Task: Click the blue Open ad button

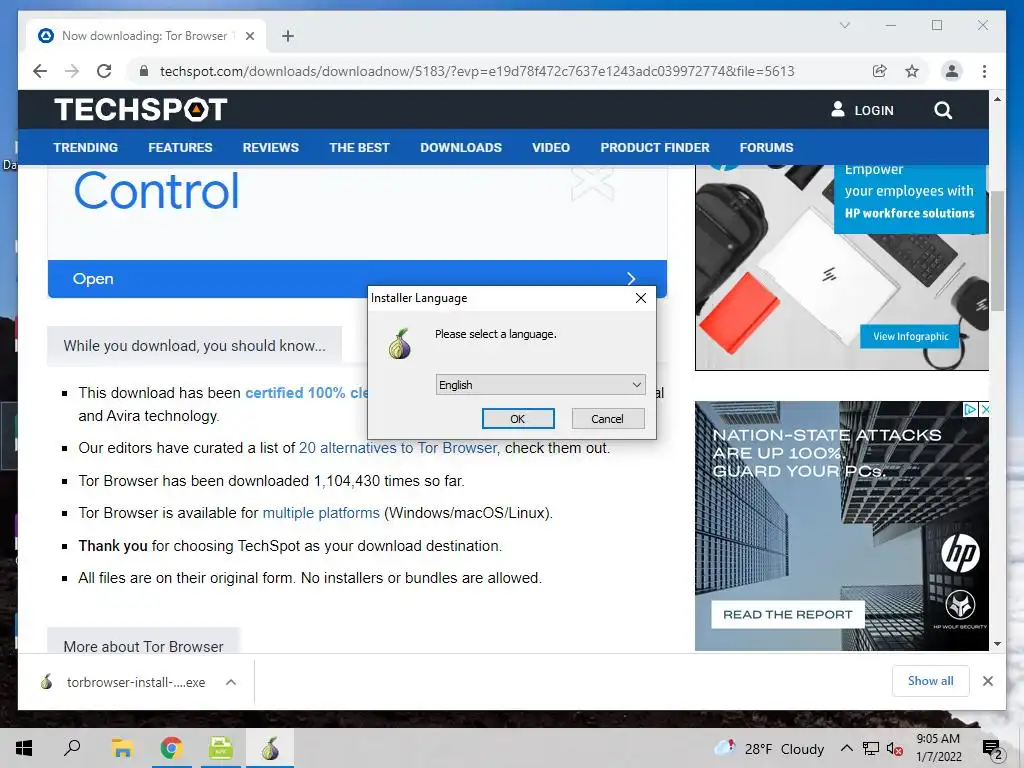Action: (x=357, y=279)
